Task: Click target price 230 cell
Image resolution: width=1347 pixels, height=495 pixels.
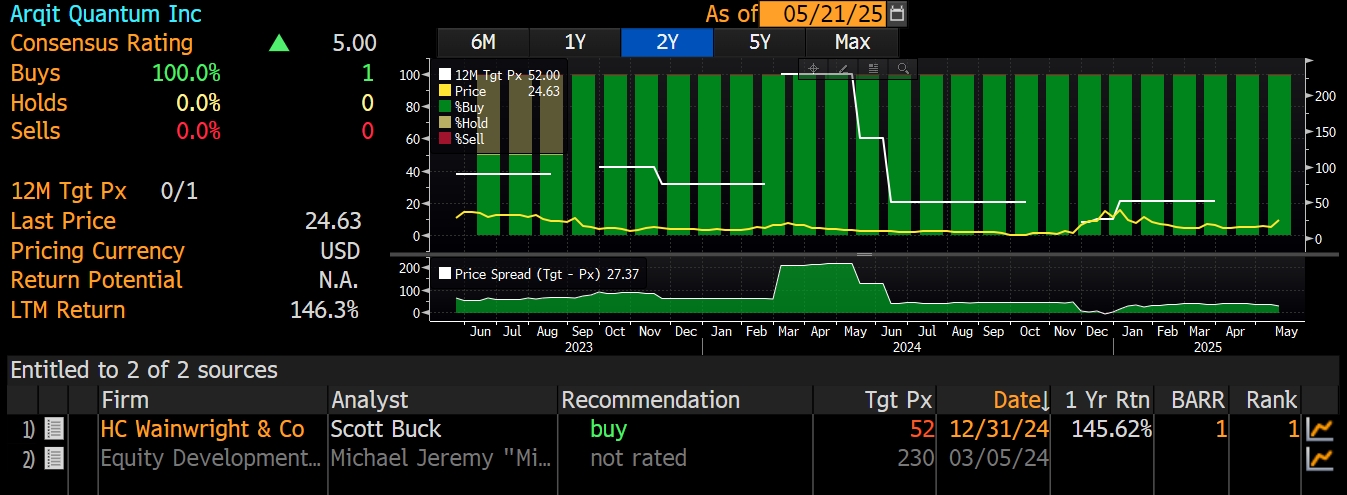Action: [916, 459]
